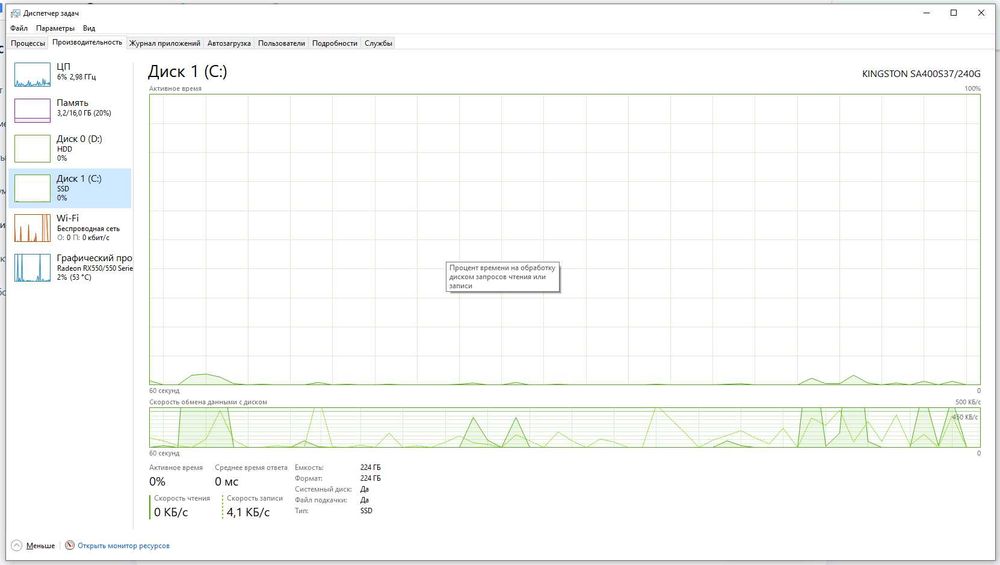The image size is (1000, 565).
Task: Open the Файл menu
Action: (18, 28)
